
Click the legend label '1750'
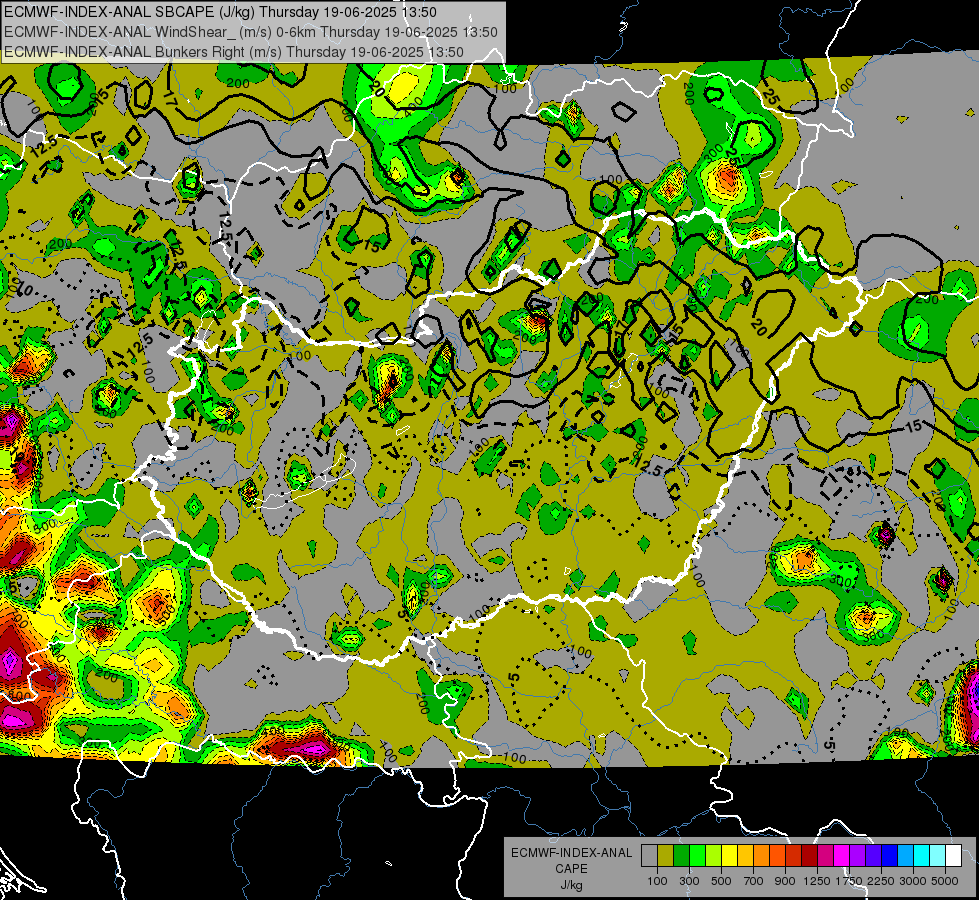(x=849, y=881)
